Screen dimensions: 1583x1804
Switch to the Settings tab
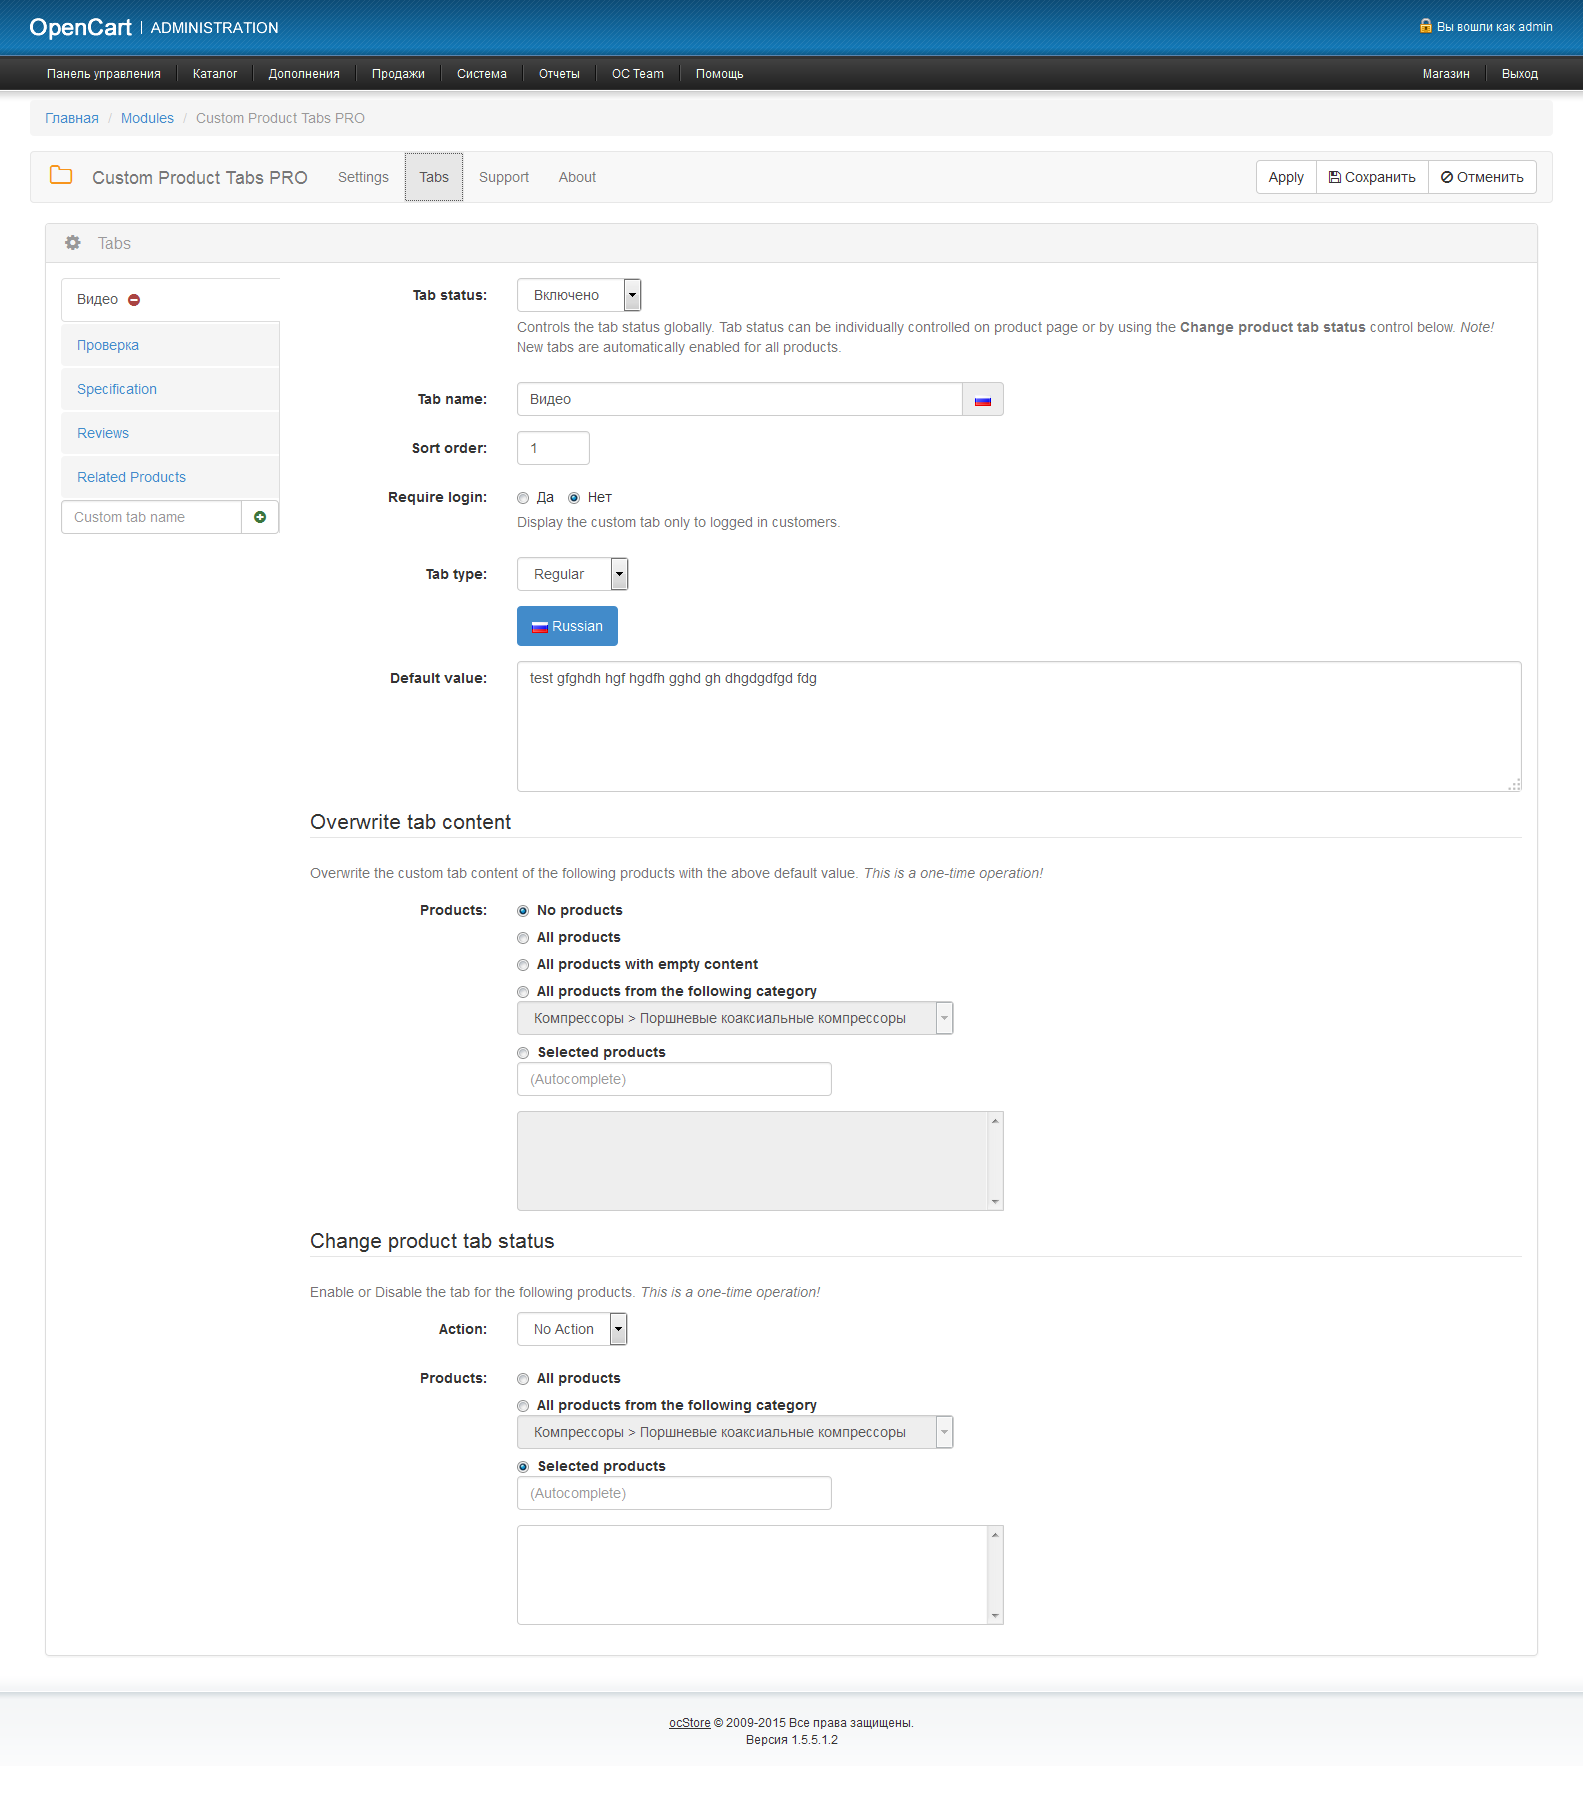click(363, 177)
